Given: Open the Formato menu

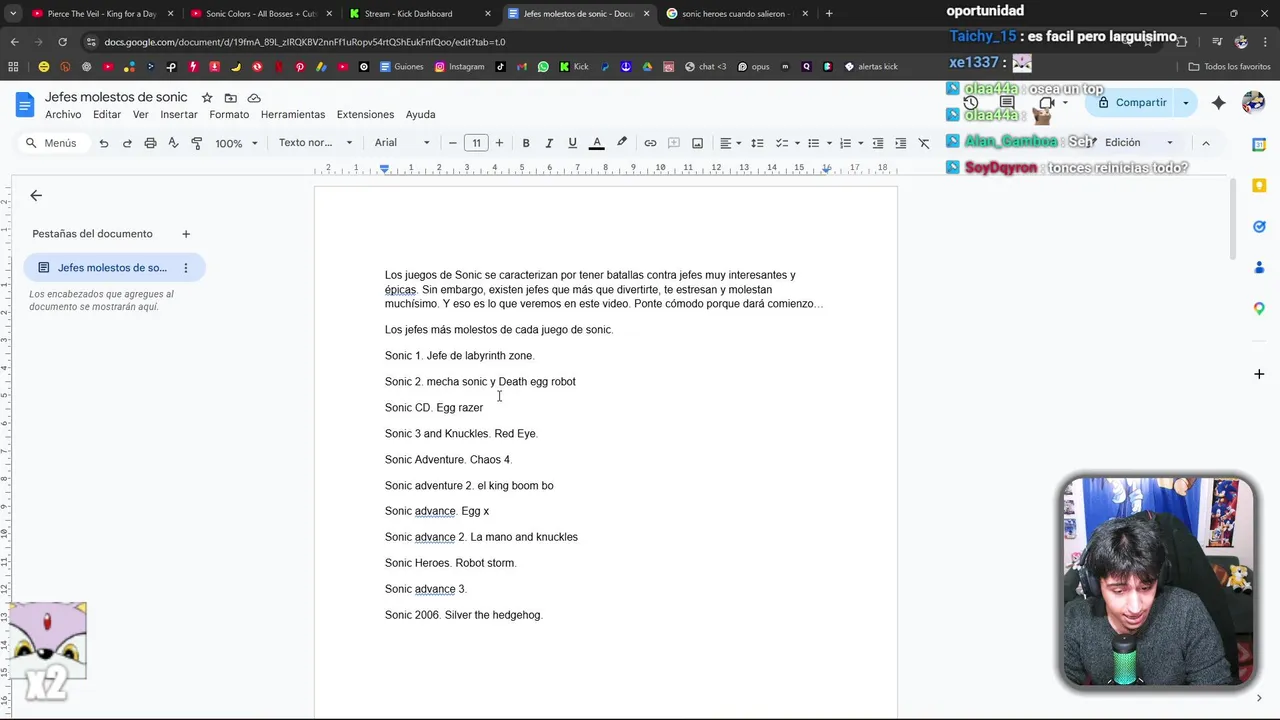Looking at the screenshot, I should 229,114.
